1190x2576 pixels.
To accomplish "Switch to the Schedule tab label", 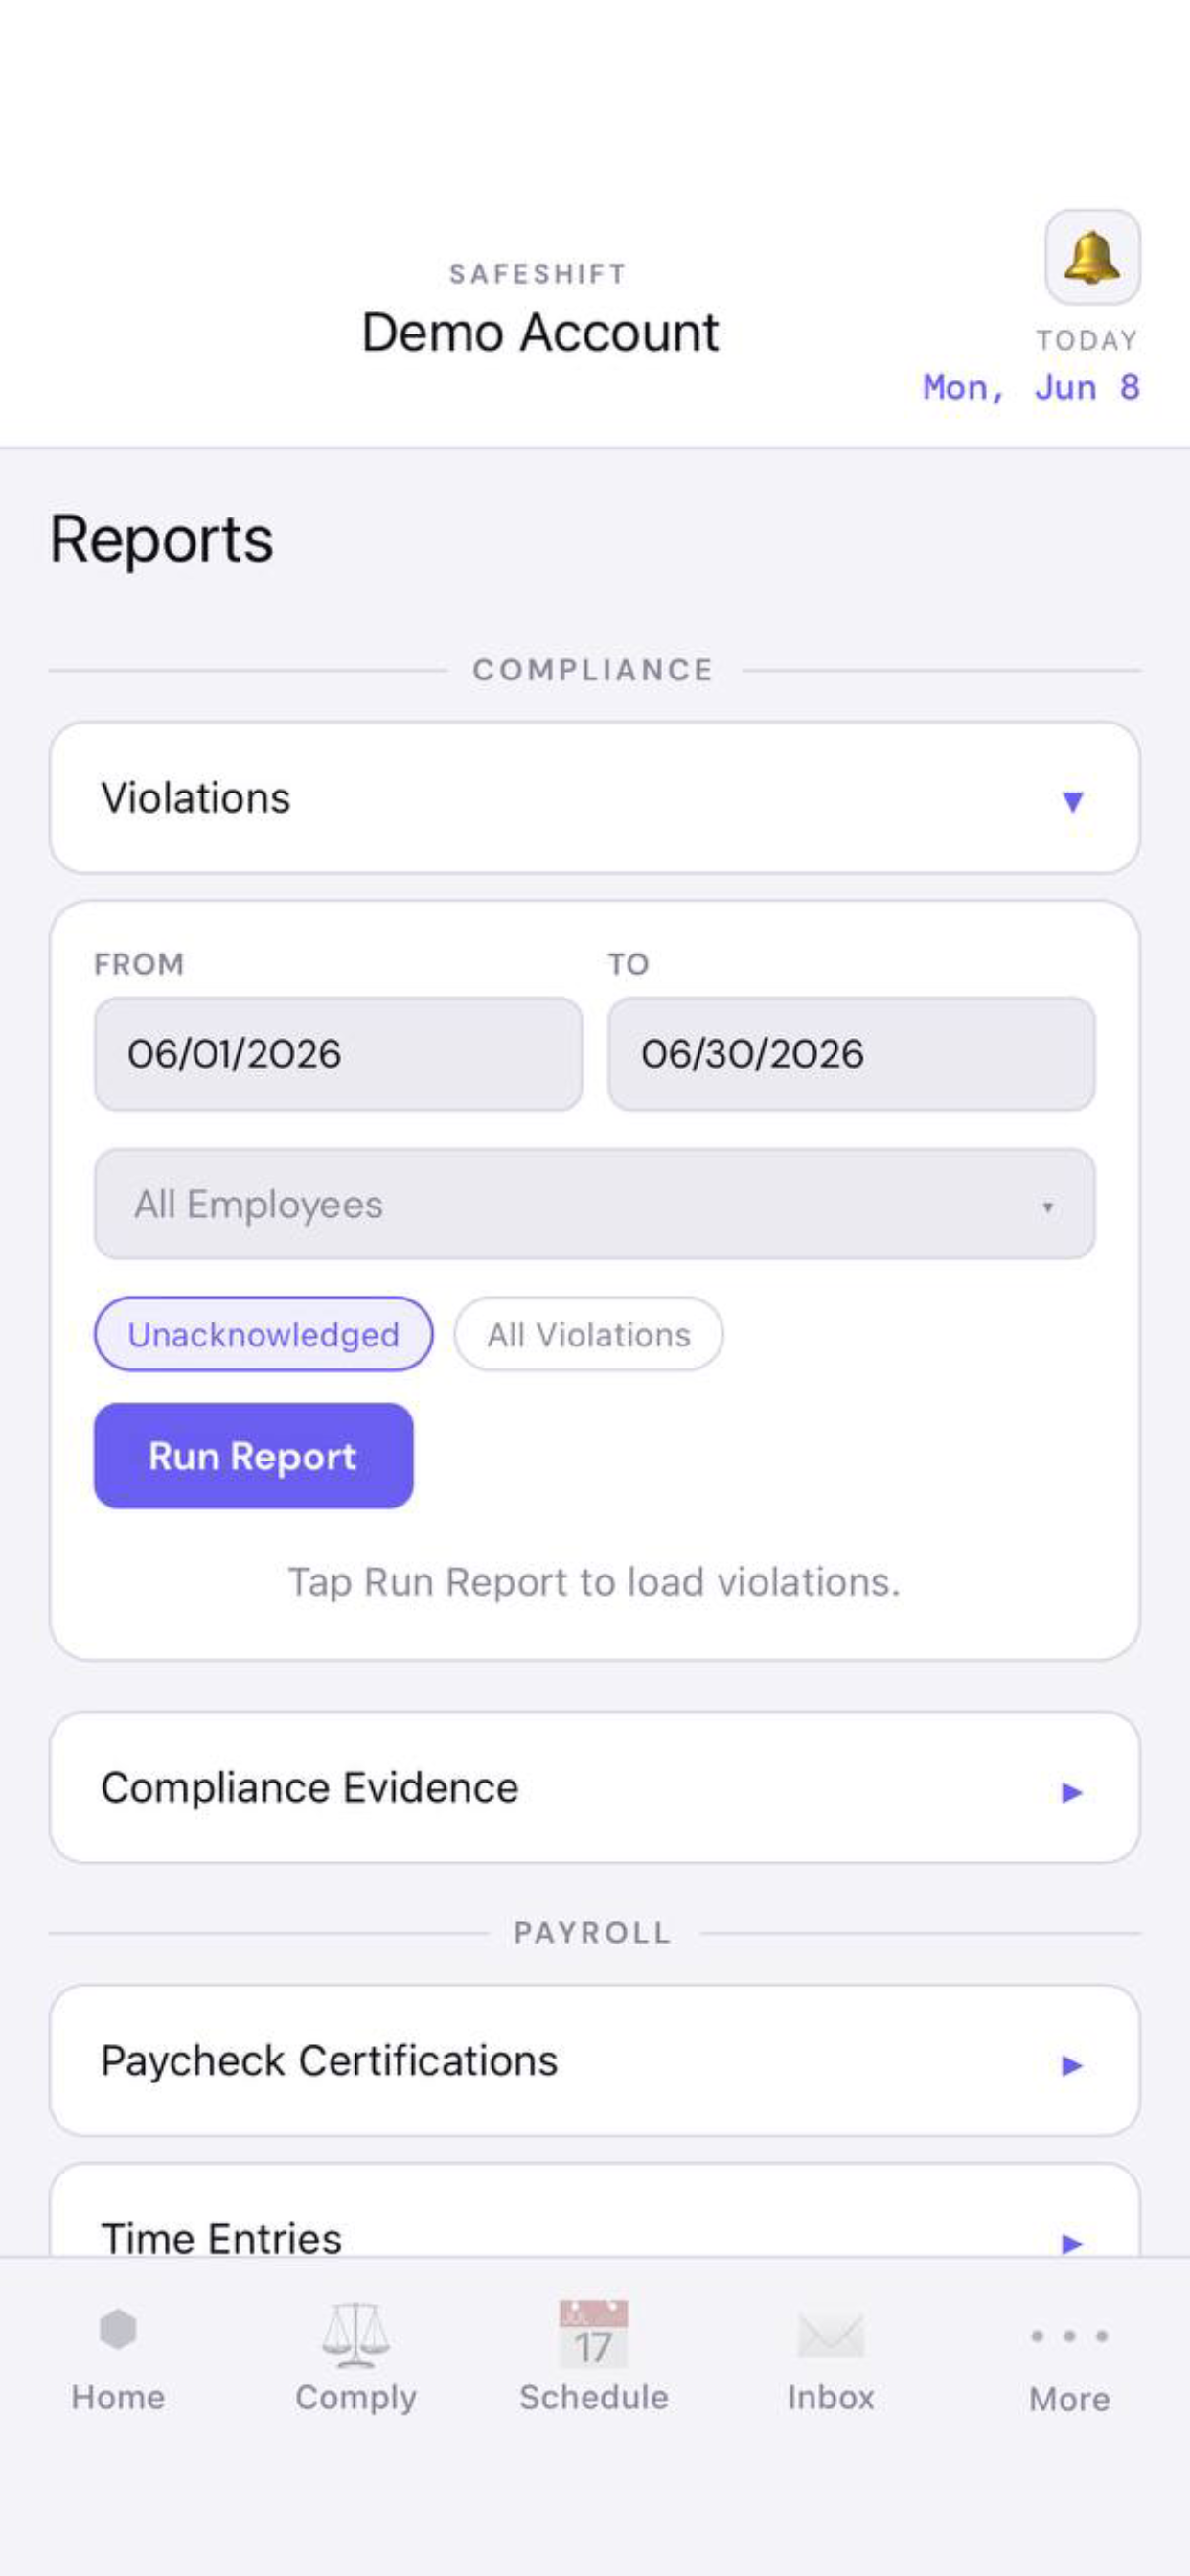I will coord(593,2397).
